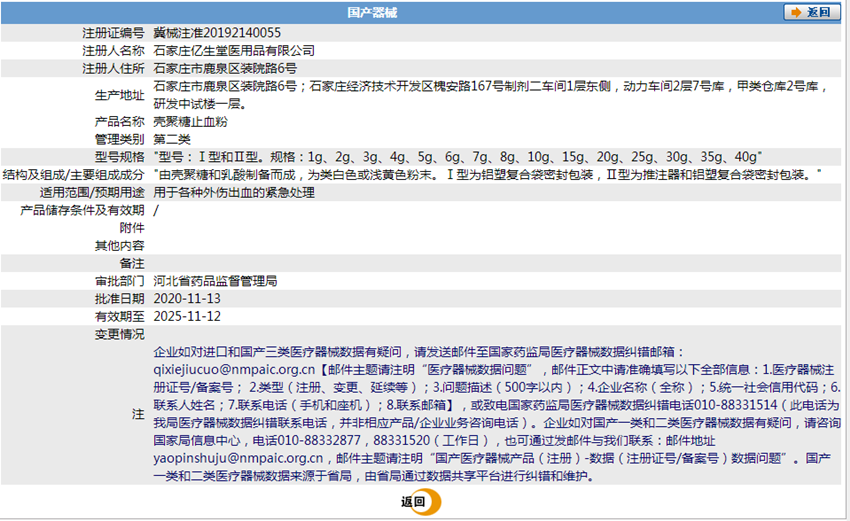
Task: Click the 生产地址 label
Action: click(120, 95)
